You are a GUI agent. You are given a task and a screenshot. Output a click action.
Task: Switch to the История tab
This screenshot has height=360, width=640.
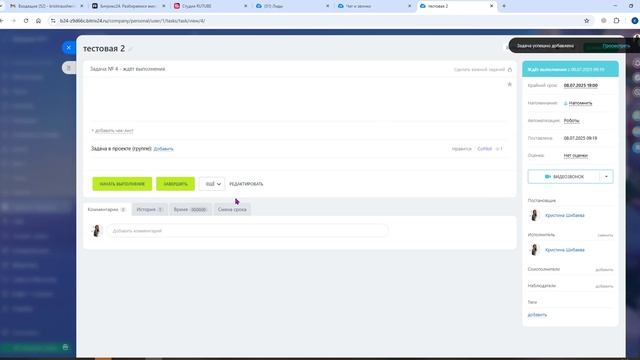point(150,209)
